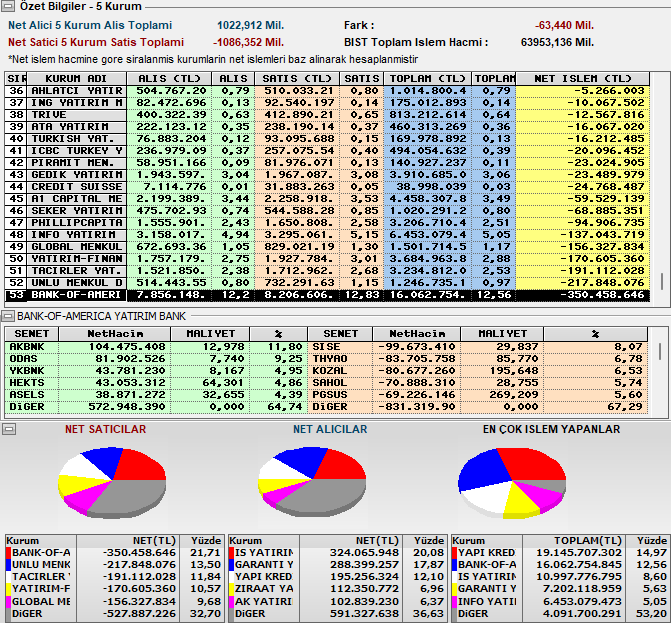
Task: Click blue swatch next to UNLU MENK
Action: click(9, 564)
